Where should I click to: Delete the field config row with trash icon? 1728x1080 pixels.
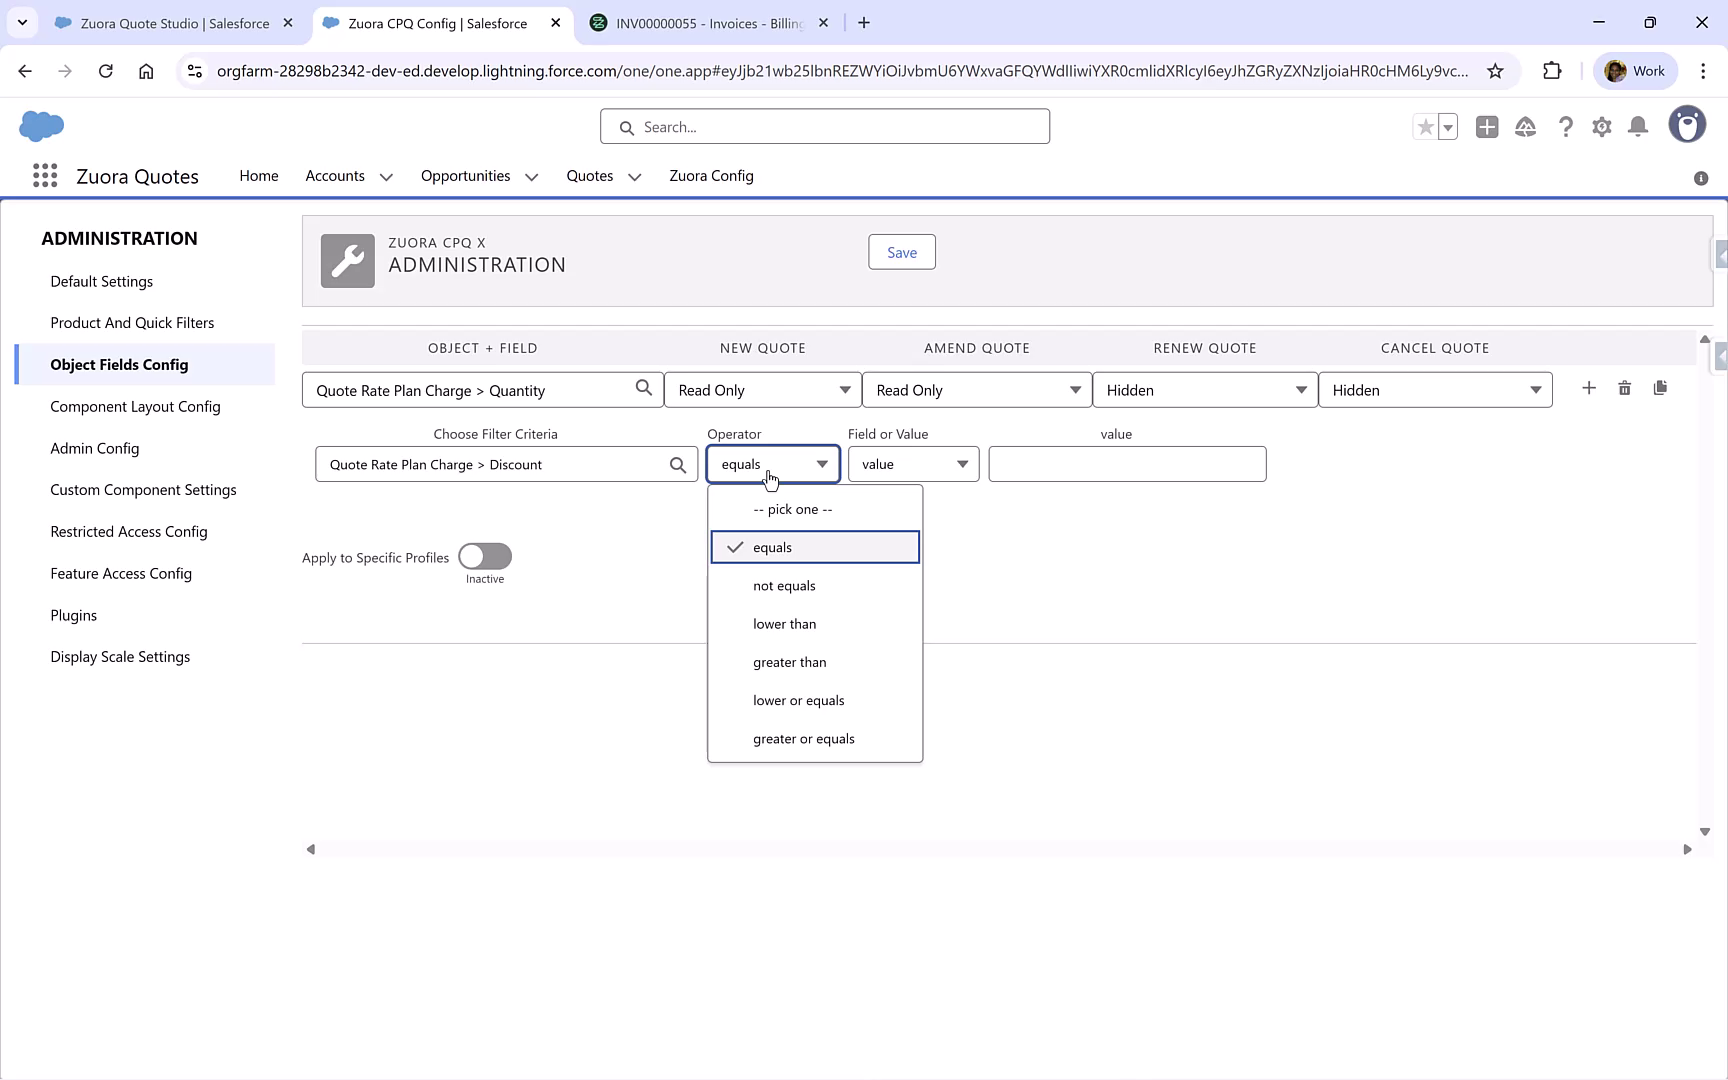[x=1624, y=388]
